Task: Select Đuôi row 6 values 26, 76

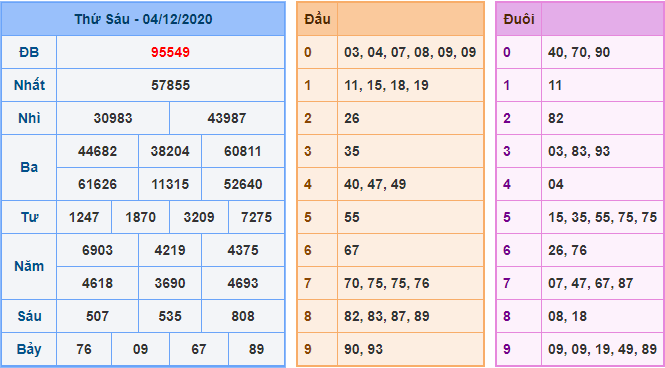Action: (567, 250)
